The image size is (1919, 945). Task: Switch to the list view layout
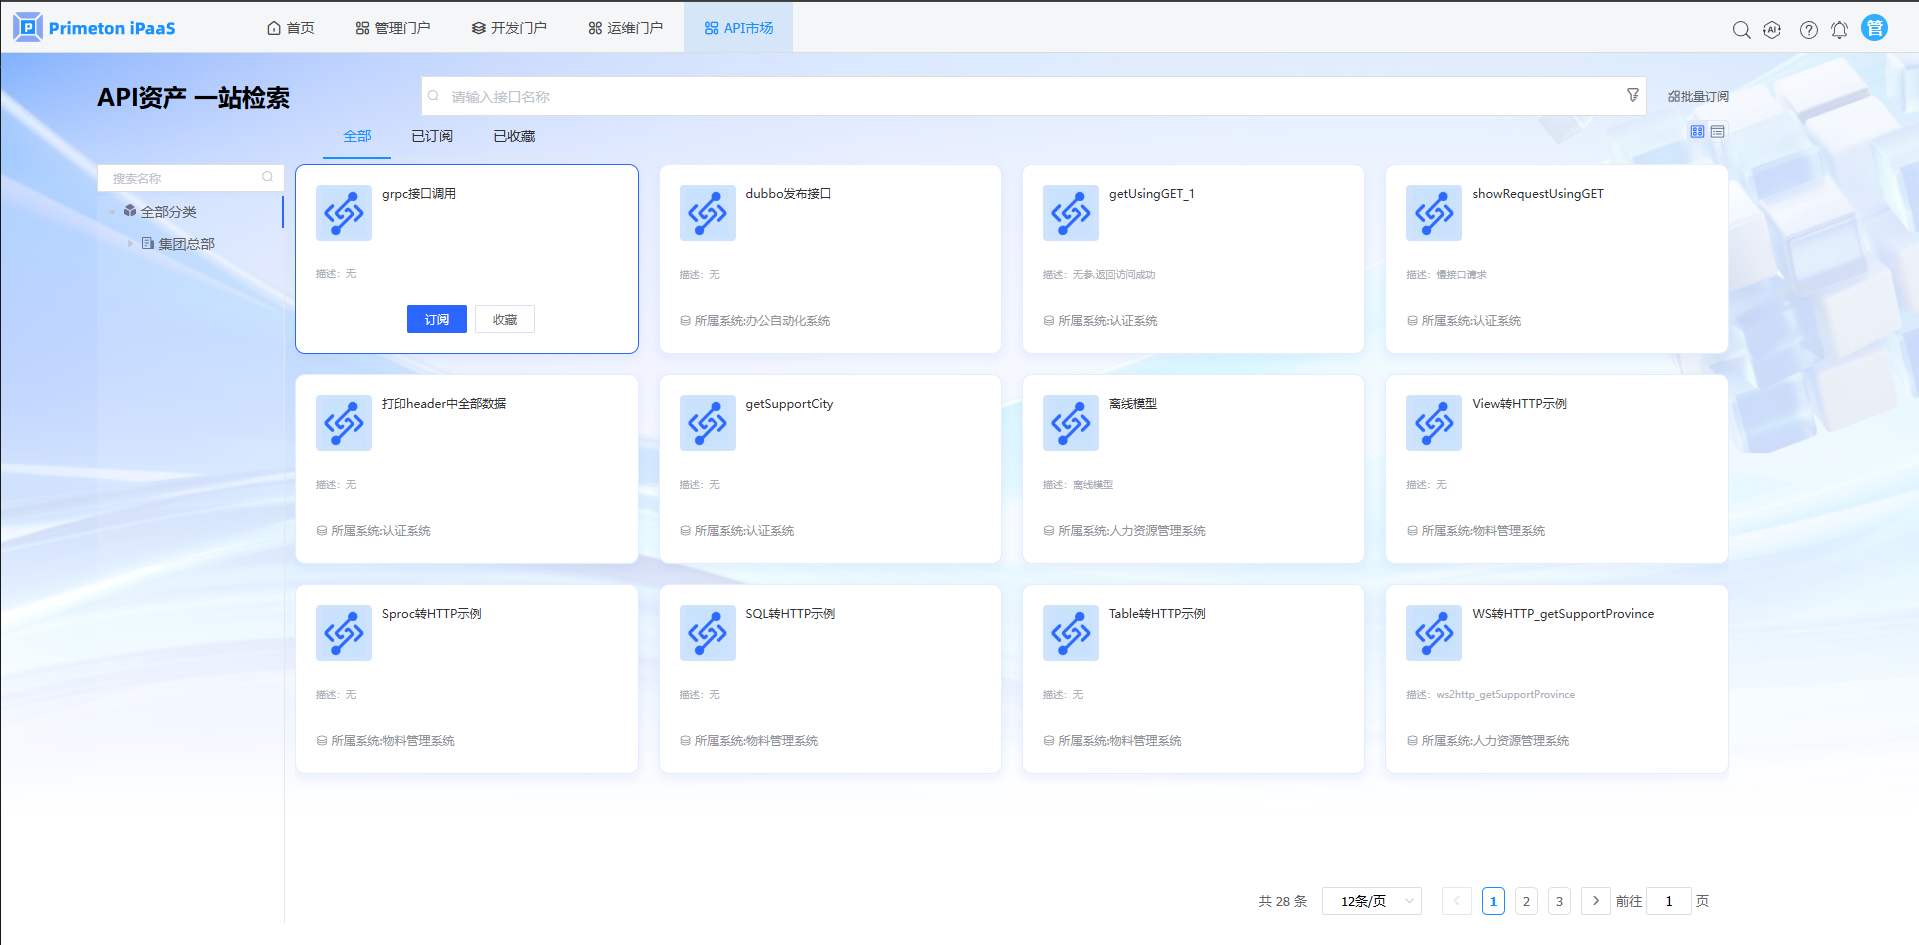[x=1718, y=132]
